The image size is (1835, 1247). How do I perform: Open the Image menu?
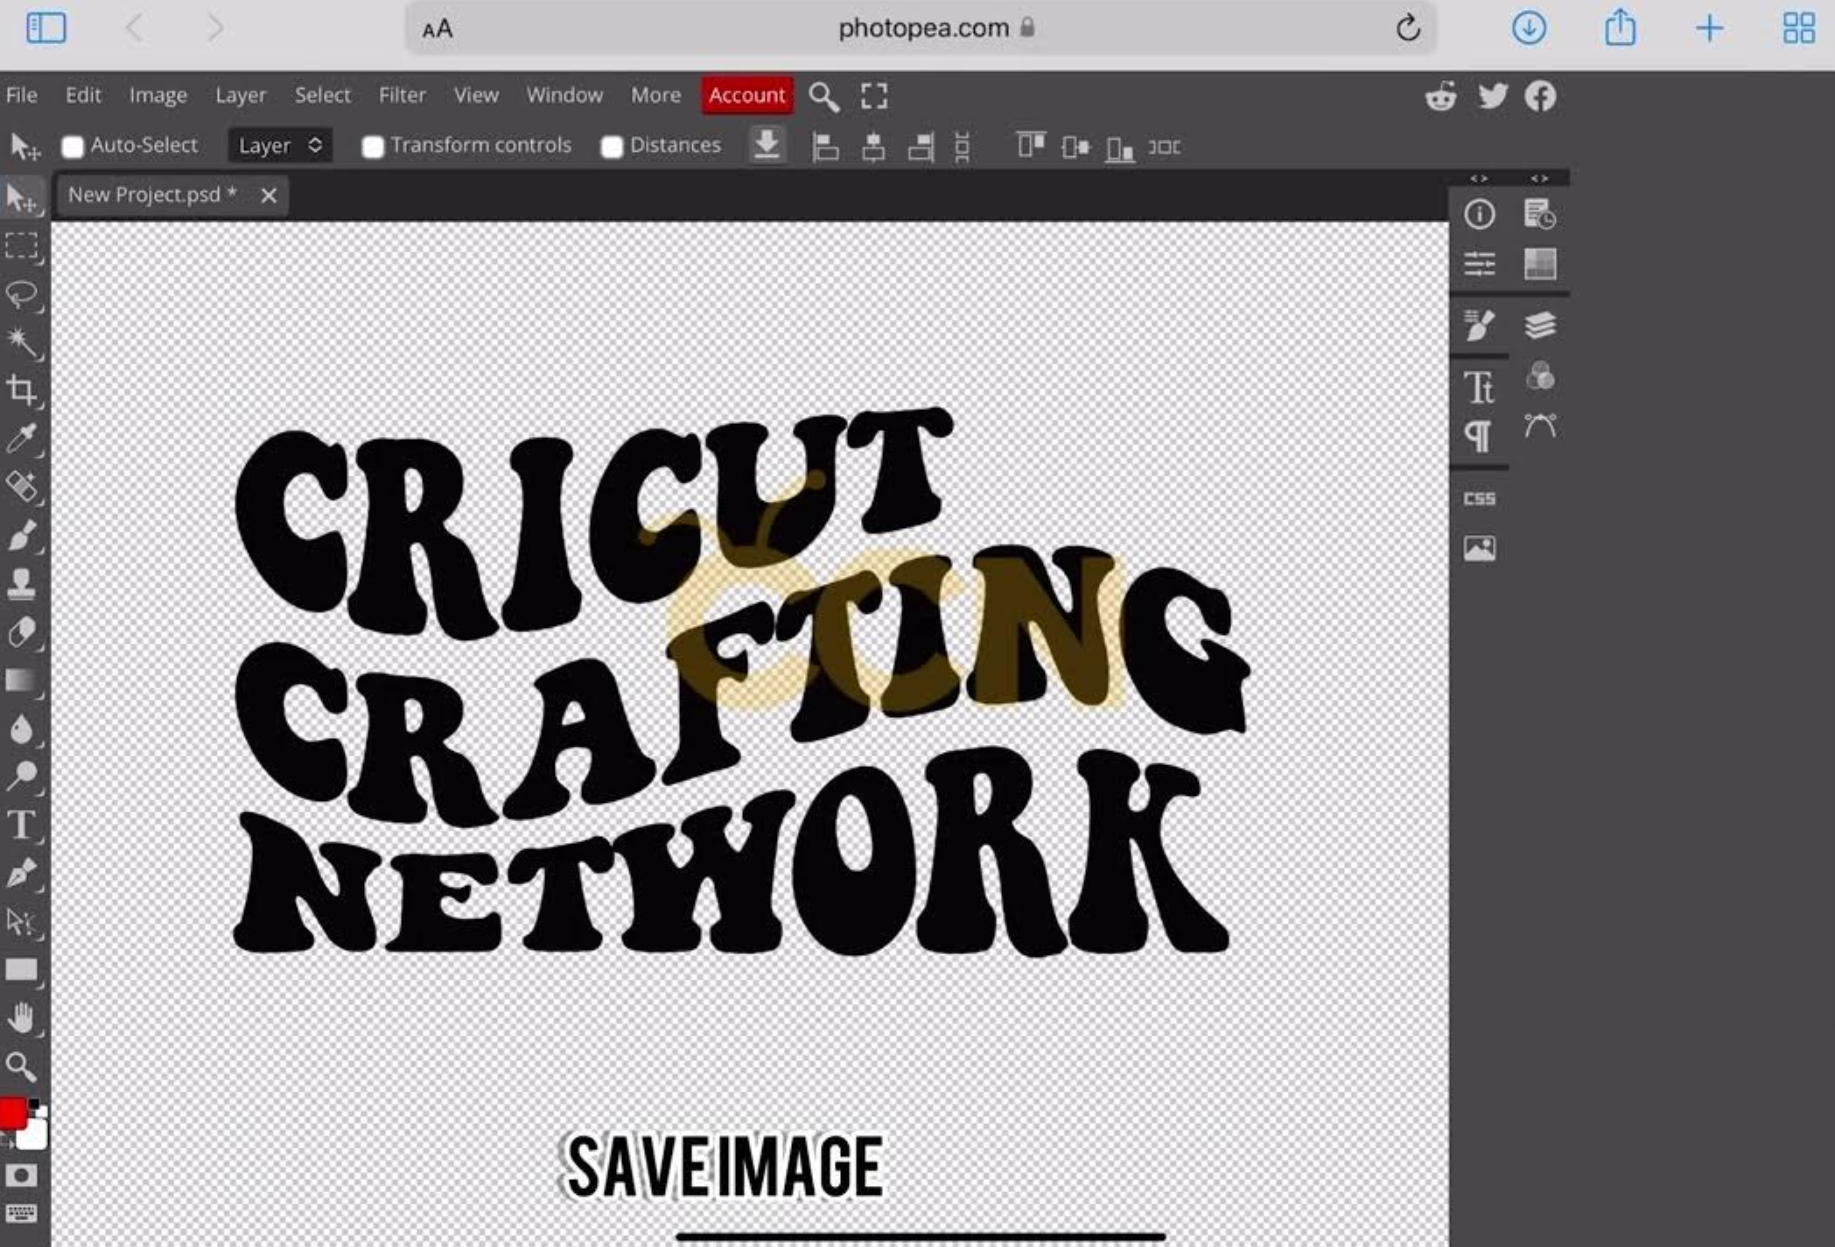coord(158,95)
